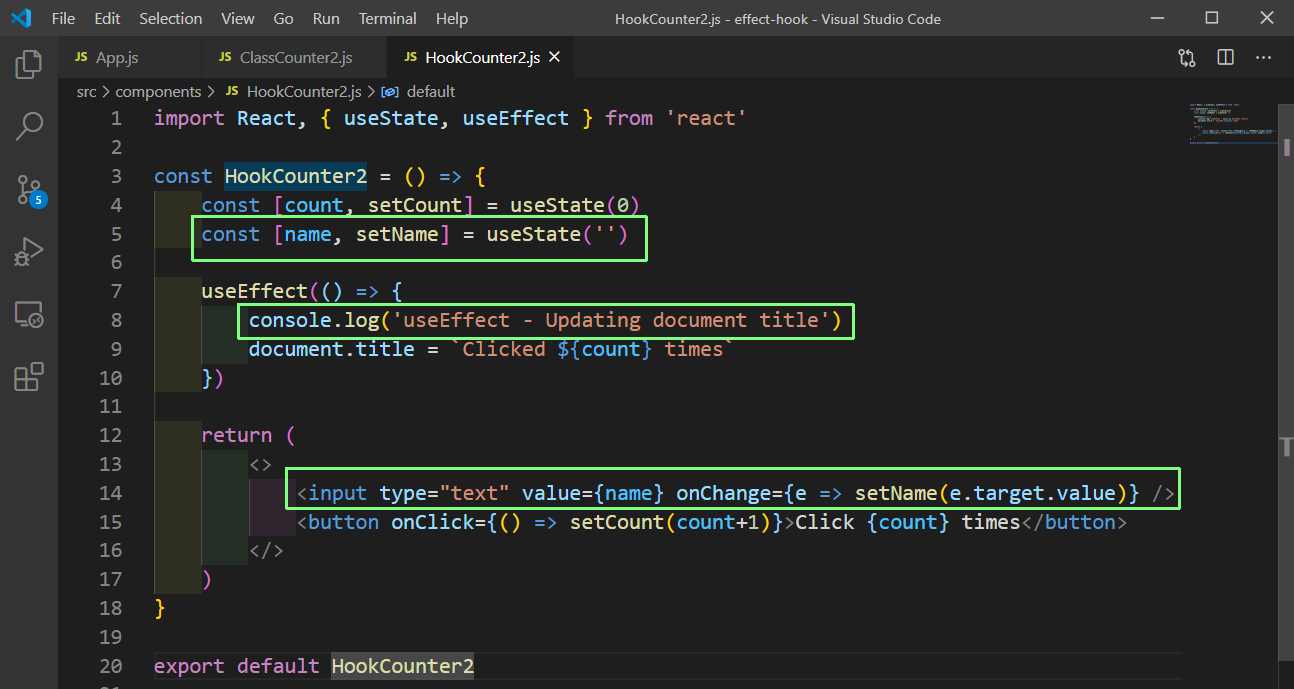Click the VS Code logo icon
This screenshot has height=689, width=1294.
click(x=21, y=18)
